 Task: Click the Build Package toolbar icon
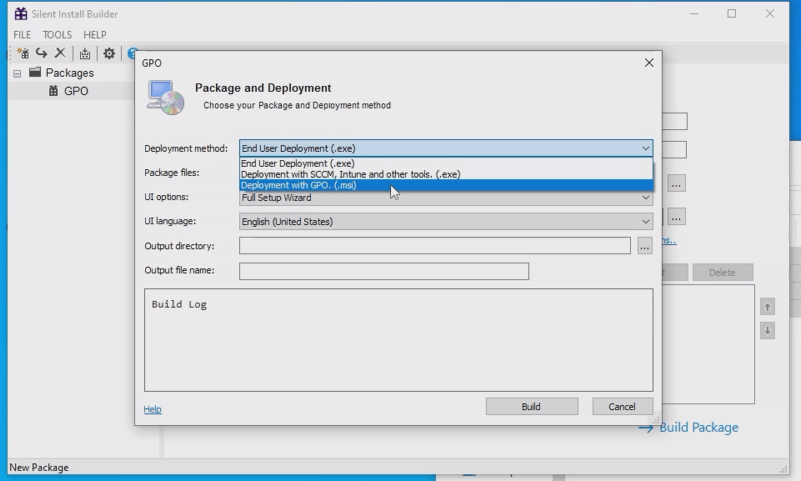tap(85, 53)
